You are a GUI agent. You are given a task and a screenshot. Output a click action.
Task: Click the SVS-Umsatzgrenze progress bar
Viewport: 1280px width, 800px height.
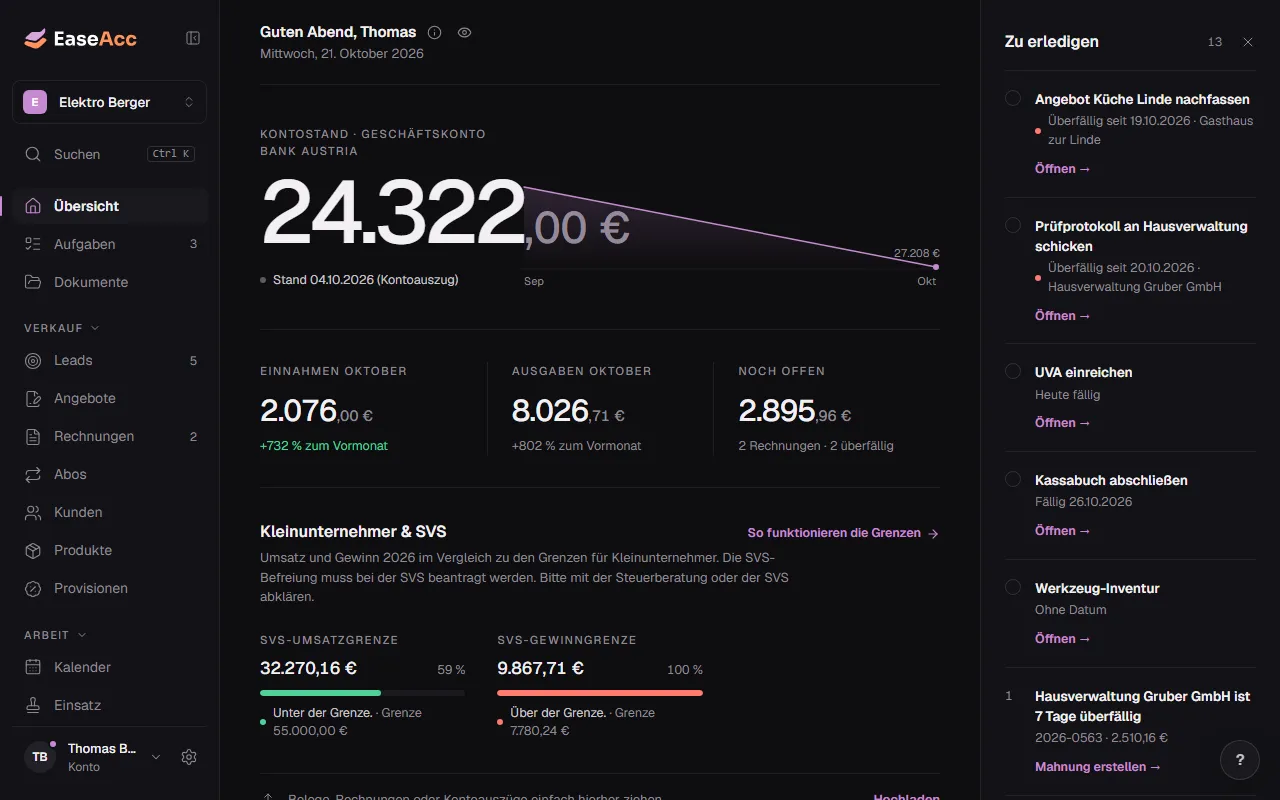(362, 692)
